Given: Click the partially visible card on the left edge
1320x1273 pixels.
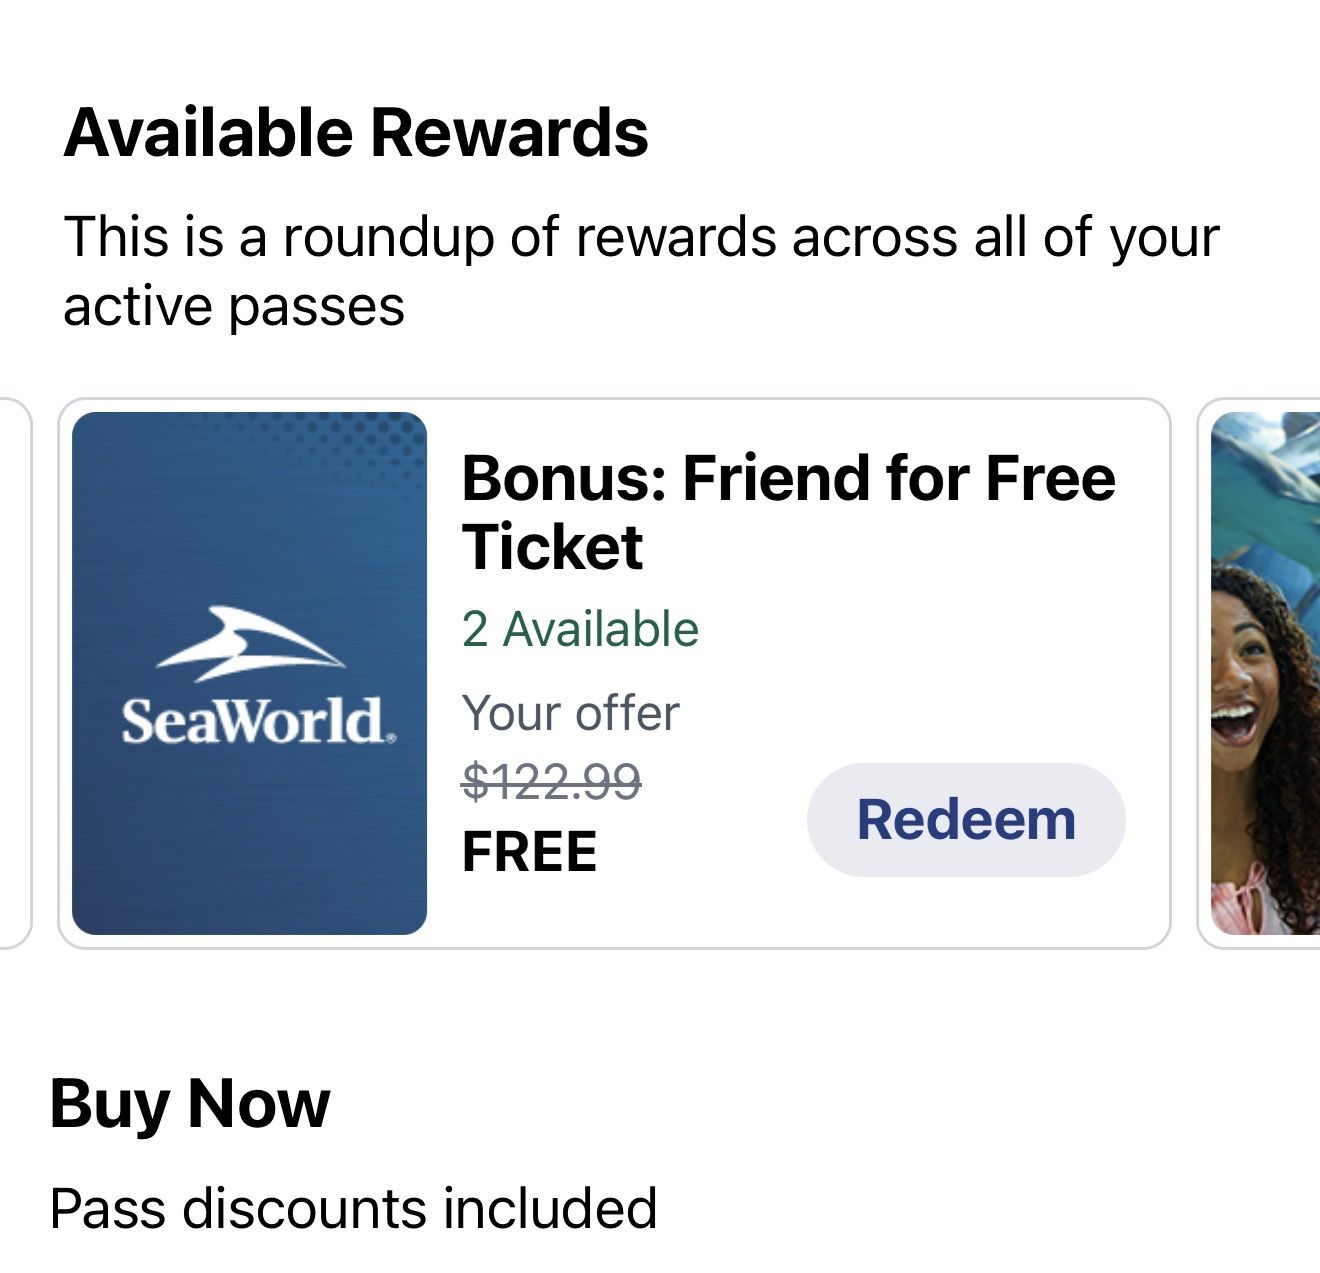Looking at the screenshot, I should 8,670.
